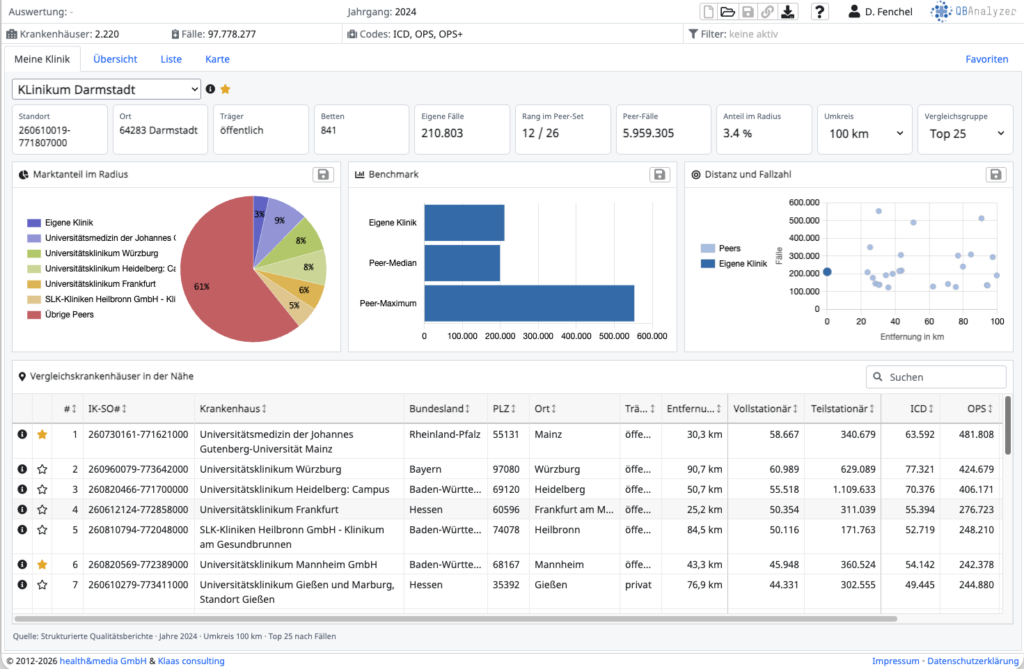This screenshot has height=669, width=1024.
Task: Sort table by Teilstationär column
Action: (842, 408)
